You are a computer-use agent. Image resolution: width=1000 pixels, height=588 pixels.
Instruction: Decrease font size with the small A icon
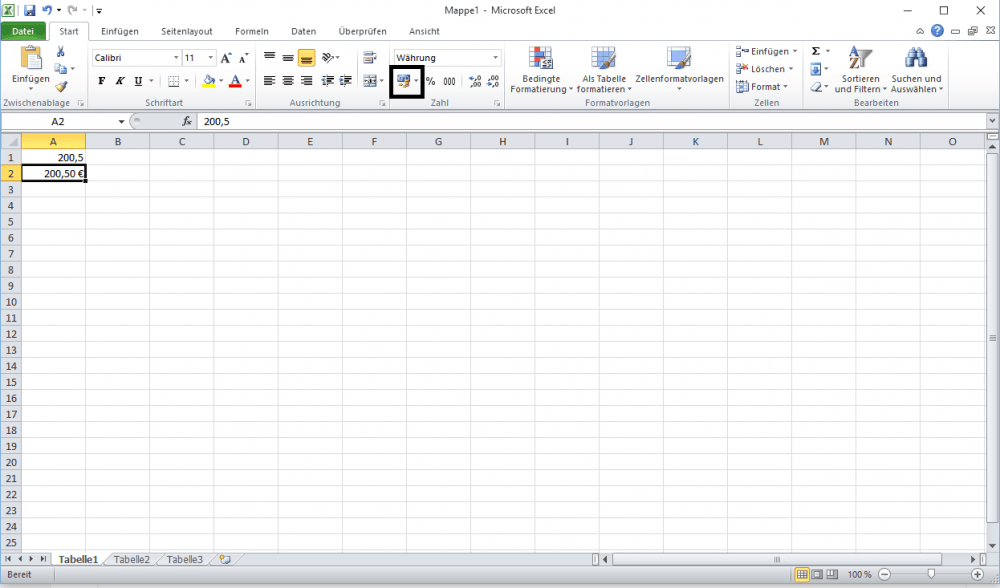[243, 58]
